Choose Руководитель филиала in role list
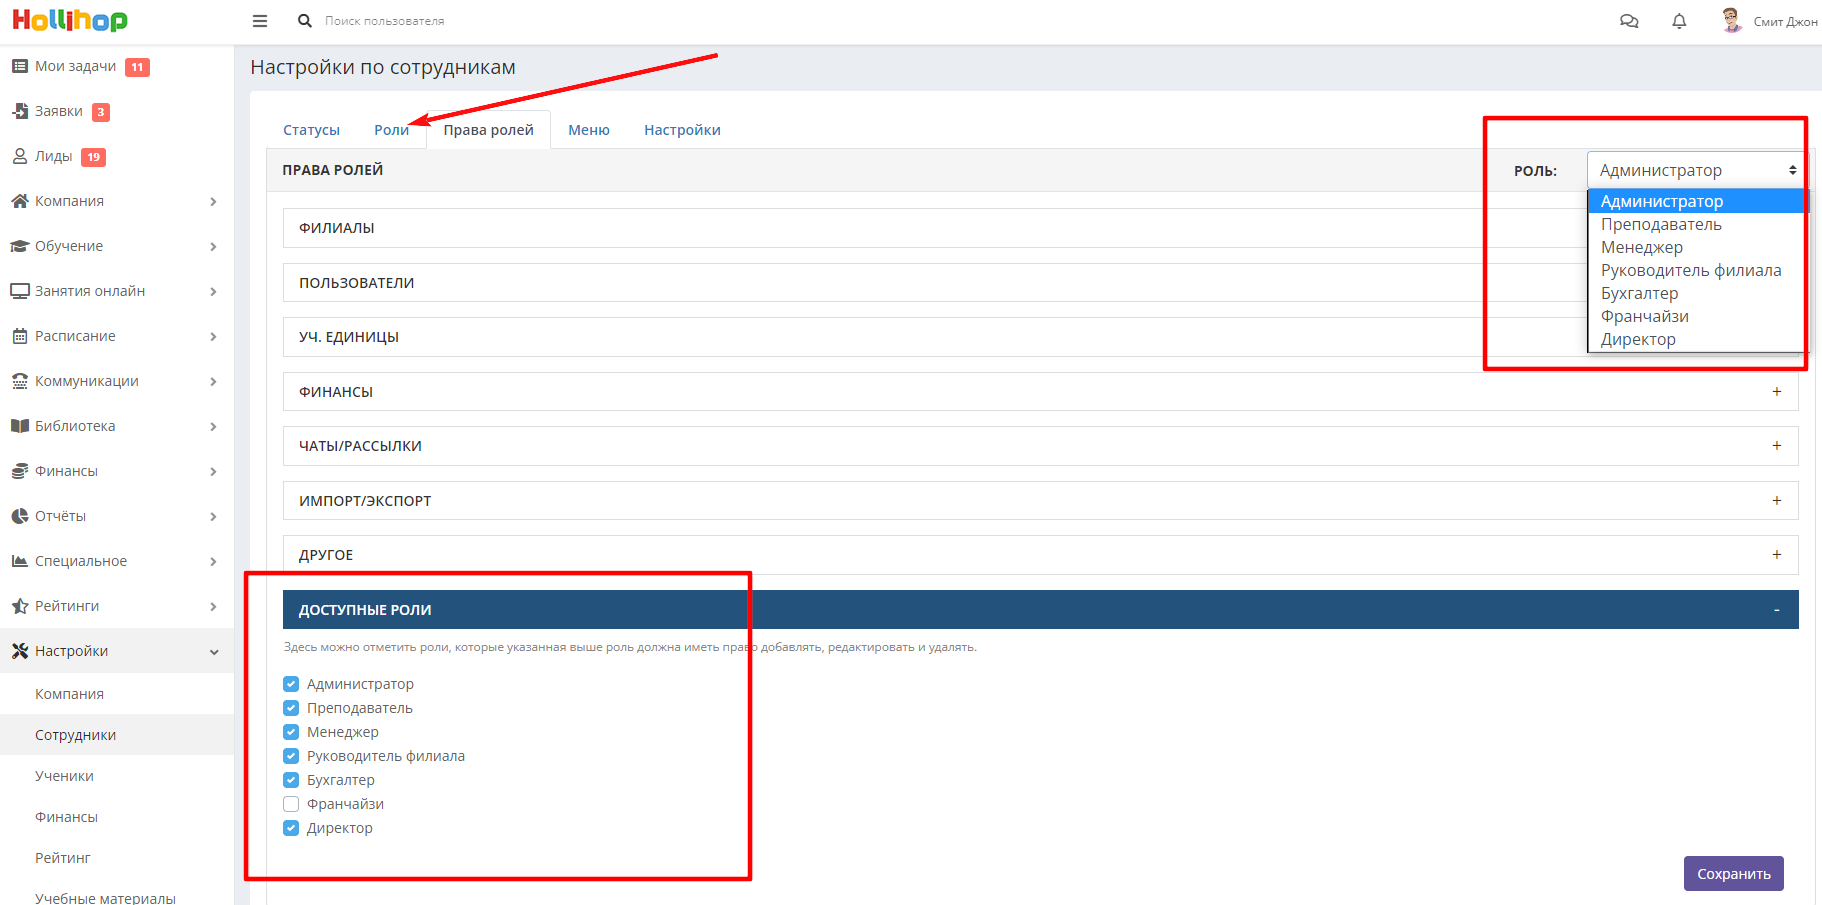Screen dimensions: 1822x905 click(1696, 270)
